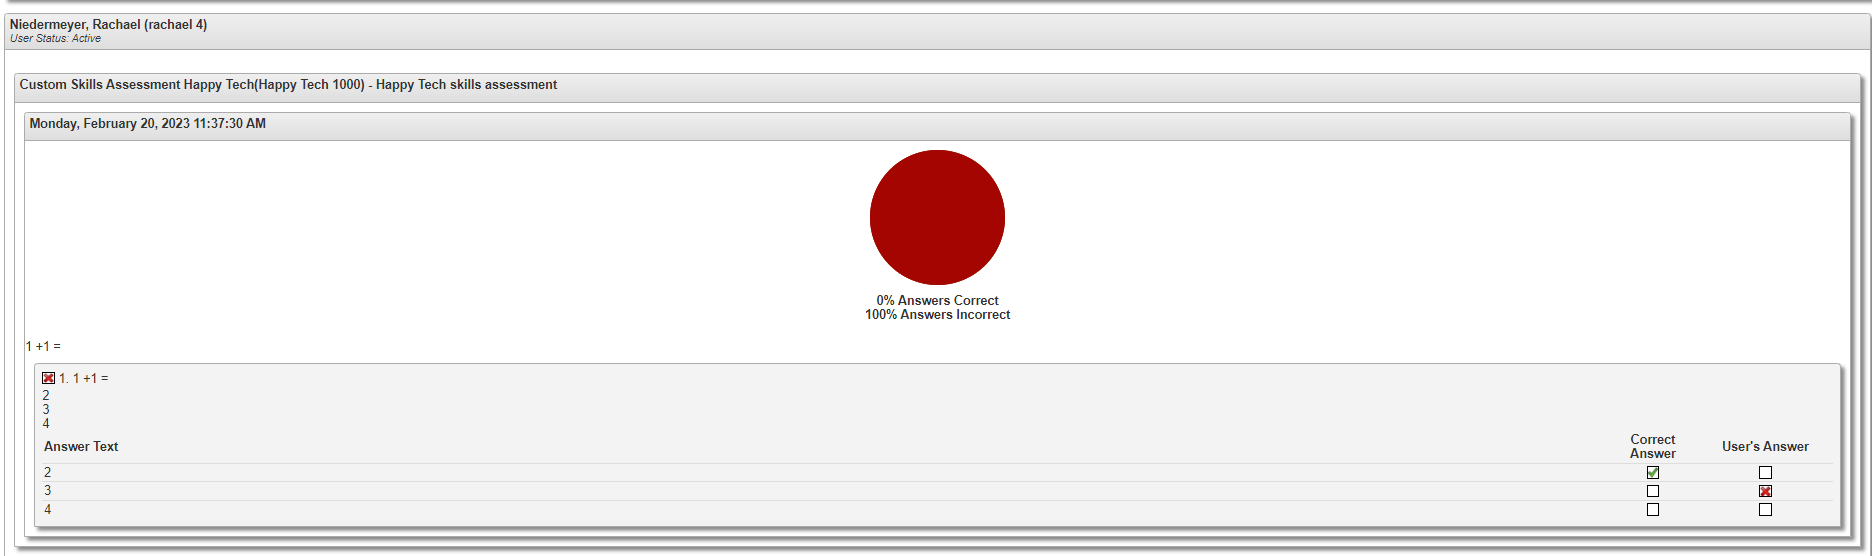Toggle Correct Answer checkbox for answer 4
Viewport: 1872px width, 556px height.
coord(1652,510)
